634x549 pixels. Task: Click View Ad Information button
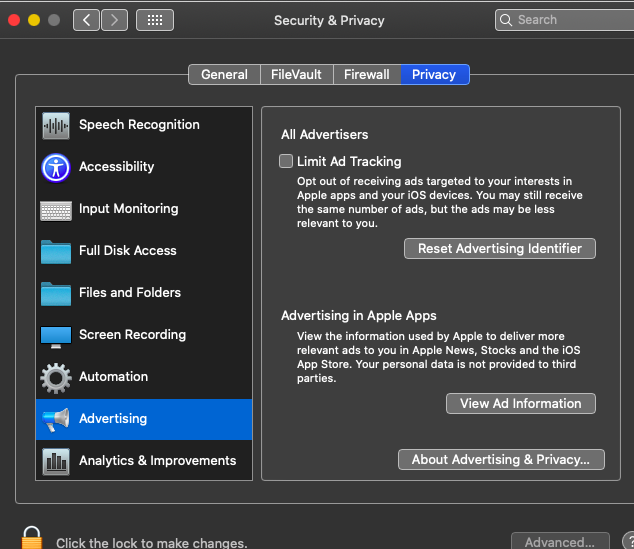[521, 403]
